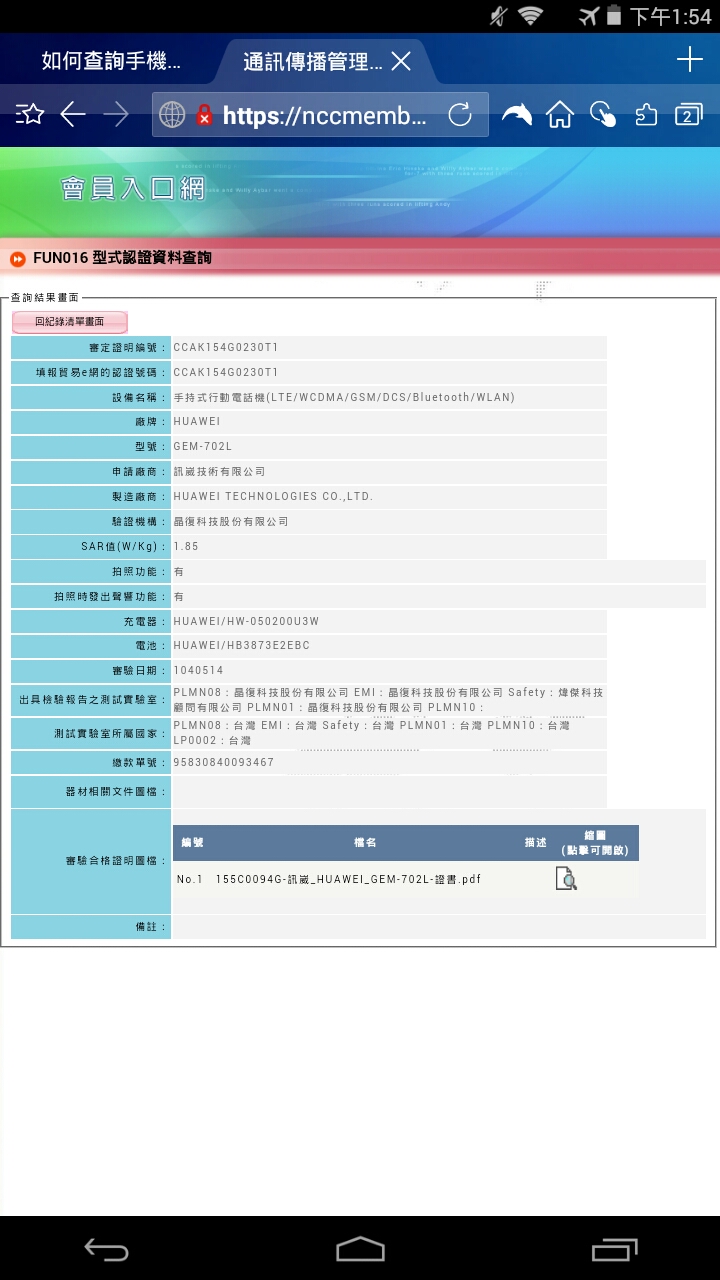Close the 通訊傳播管理 tab
Screen dimensions: 720x1280
pos(401,62)
